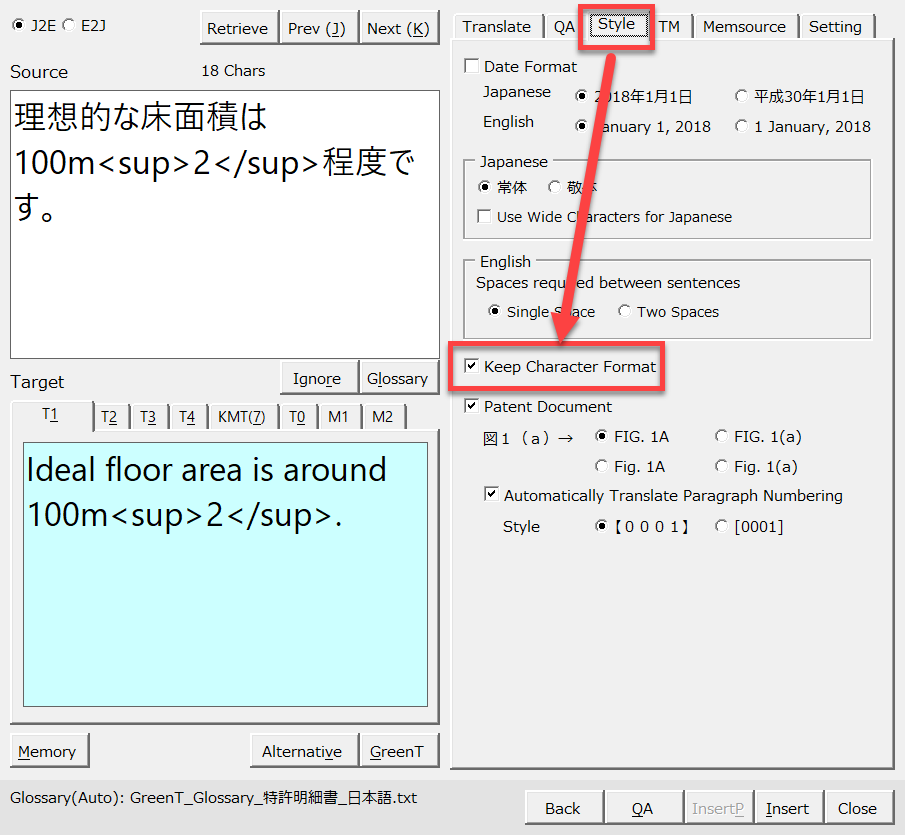Choose Two Spaces between sentences
This screenshot has width=905, height=835.
coord(625,312)
